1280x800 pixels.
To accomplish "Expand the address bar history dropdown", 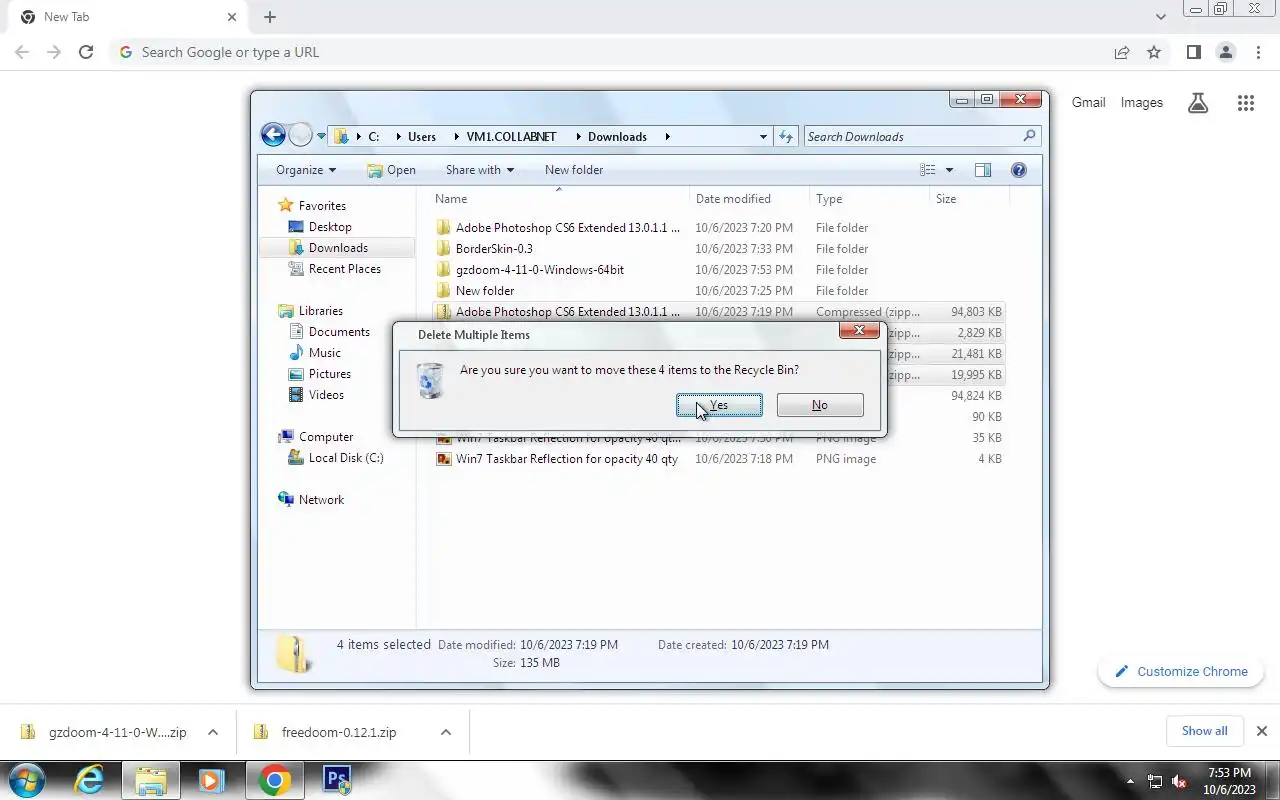I will tap(763, 136).
